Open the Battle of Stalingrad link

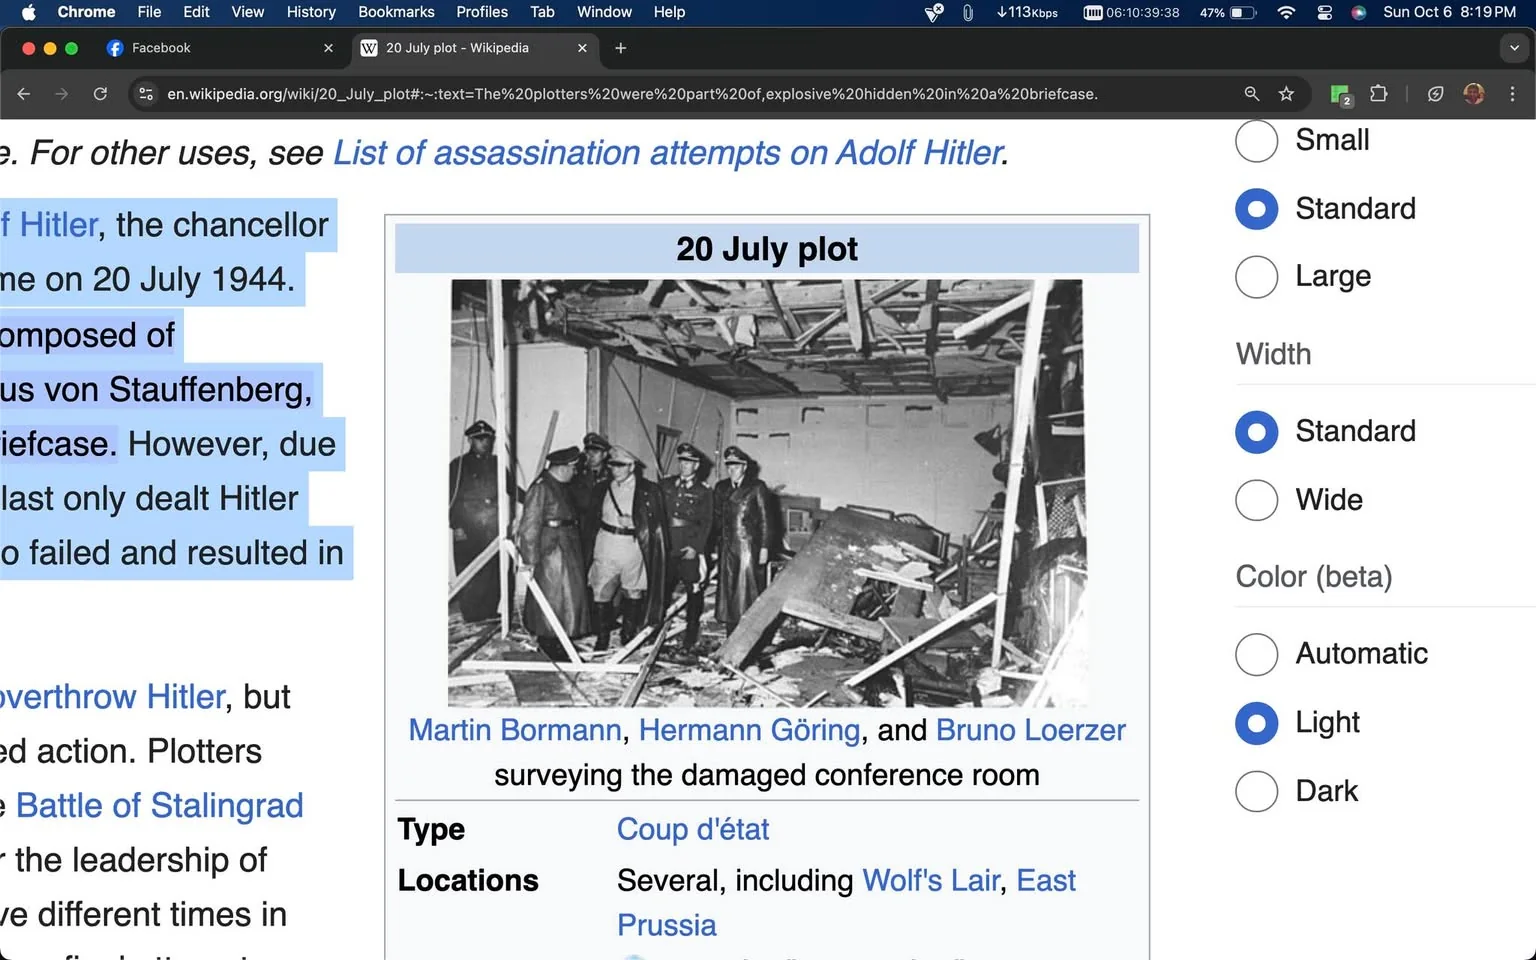pos(160,806)
